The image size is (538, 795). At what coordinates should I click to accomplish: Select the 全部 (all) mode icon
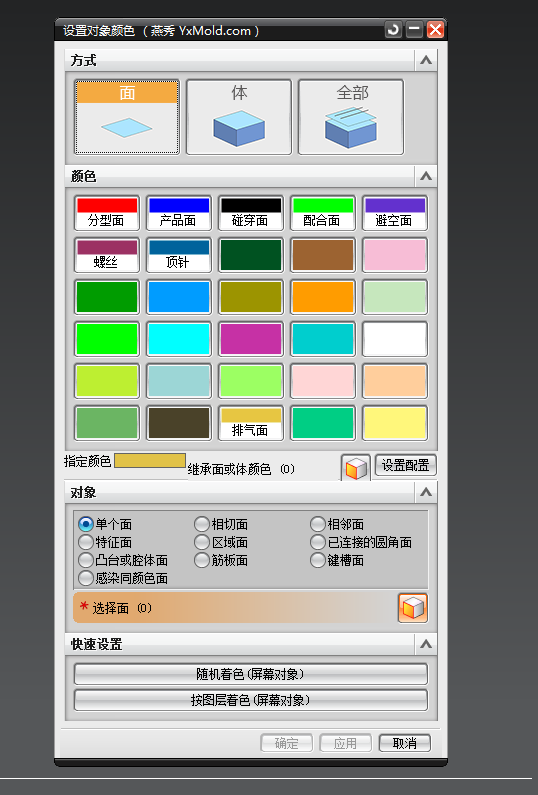click(x=351, y=117)
